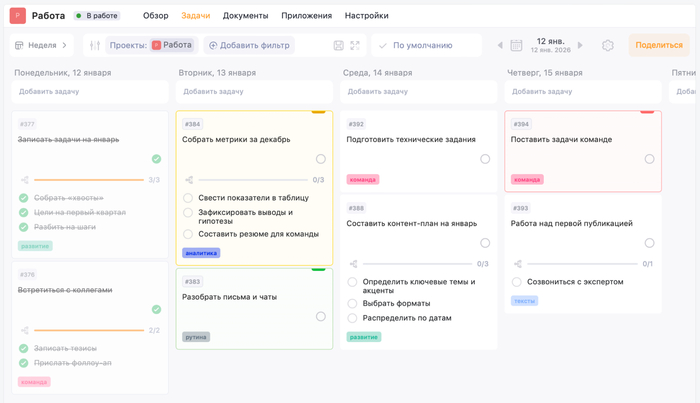Open the 'Документы' tab
700x403 pixels.
click(245, 16)
